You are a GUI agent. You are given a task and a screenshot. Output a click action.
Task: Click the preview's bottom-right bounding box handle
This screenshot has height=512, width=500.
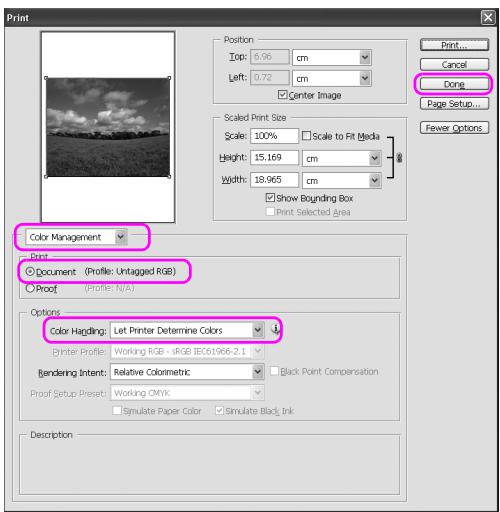tap(169, 177)
